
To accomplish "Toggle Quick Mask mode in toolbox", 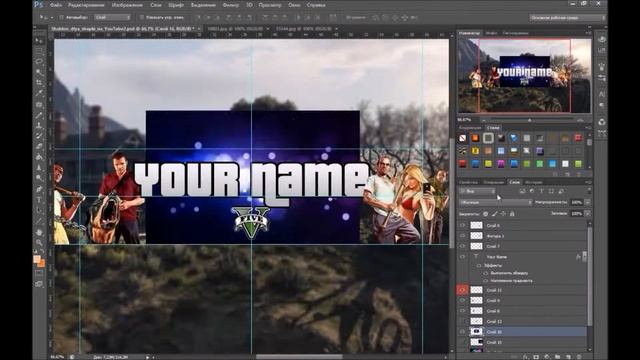I will click(39, 273).
